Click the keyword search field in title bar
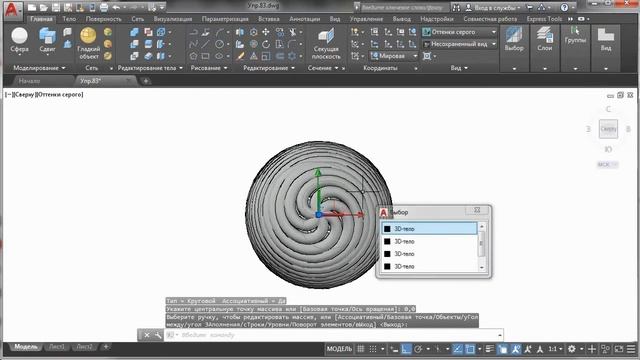 [x=402, y=7]
